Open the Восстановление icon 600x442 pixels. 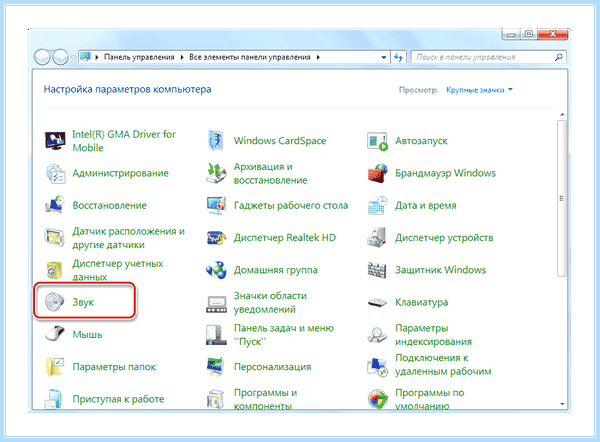(x=55, y=206)
